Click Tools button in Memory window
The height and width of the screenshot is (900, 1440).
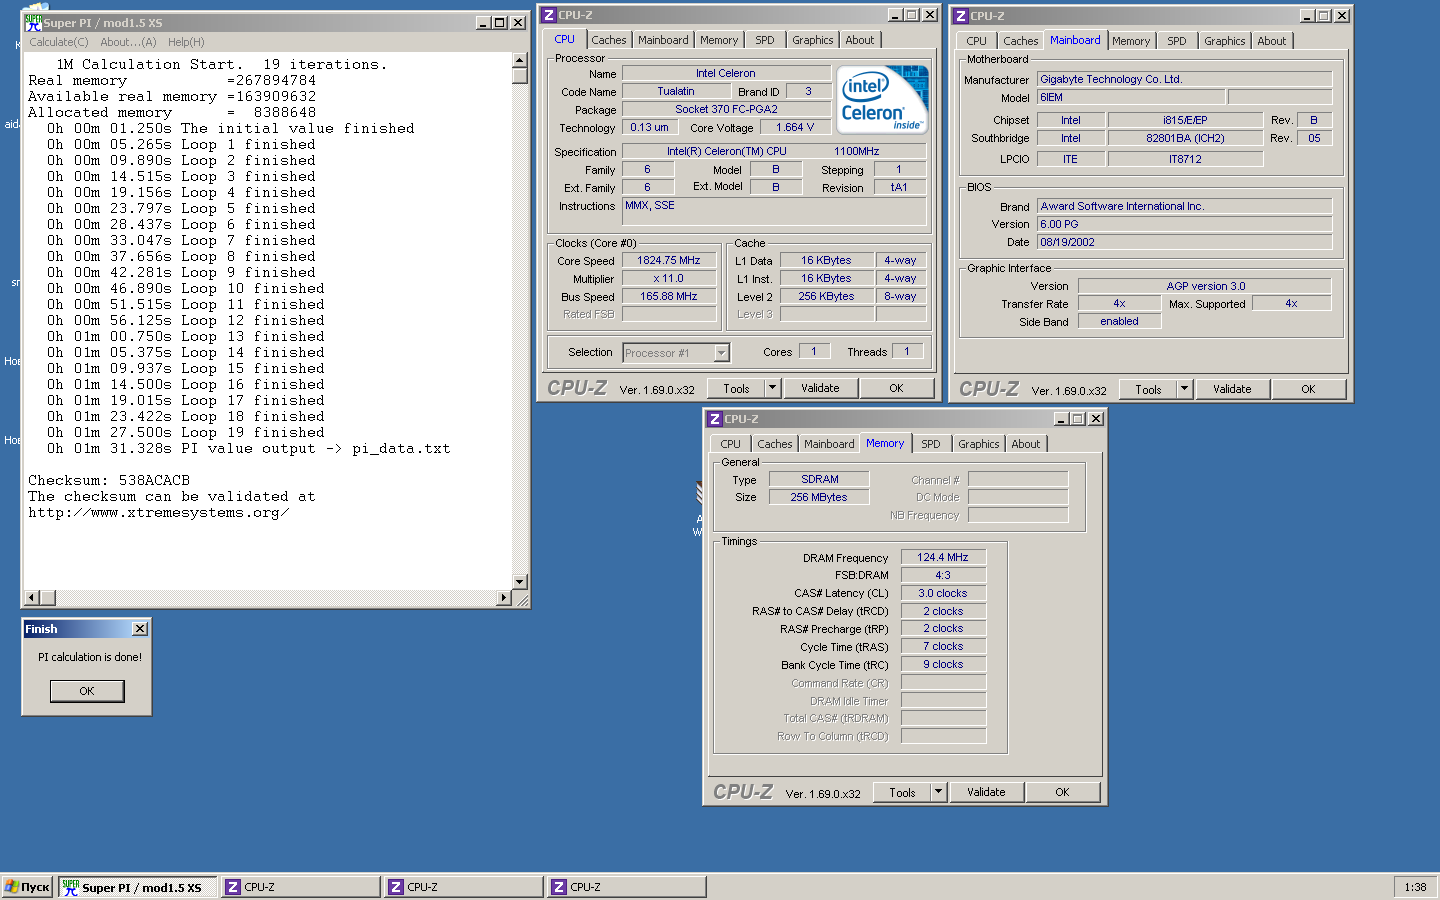point(903,792)
